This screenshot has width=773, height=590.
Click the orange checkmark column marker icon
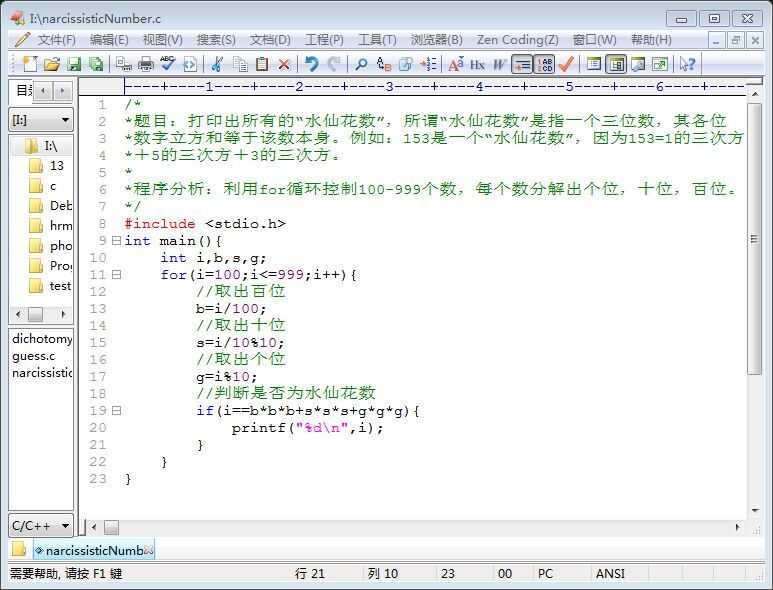pyautogui.click(x=566, y=64)
